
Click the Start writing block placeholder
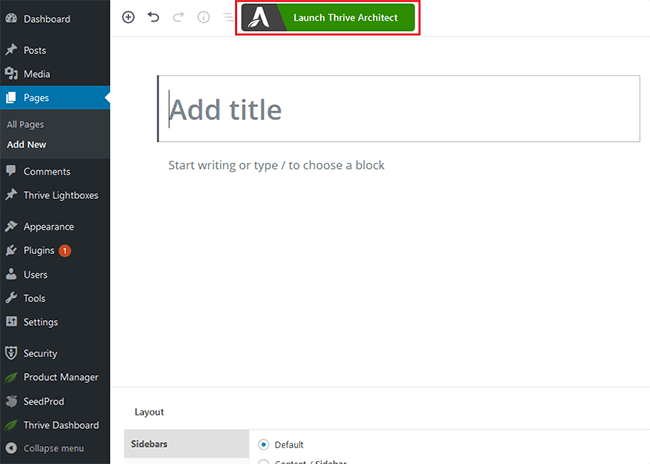pyautogui.click(x=276, y=165)
